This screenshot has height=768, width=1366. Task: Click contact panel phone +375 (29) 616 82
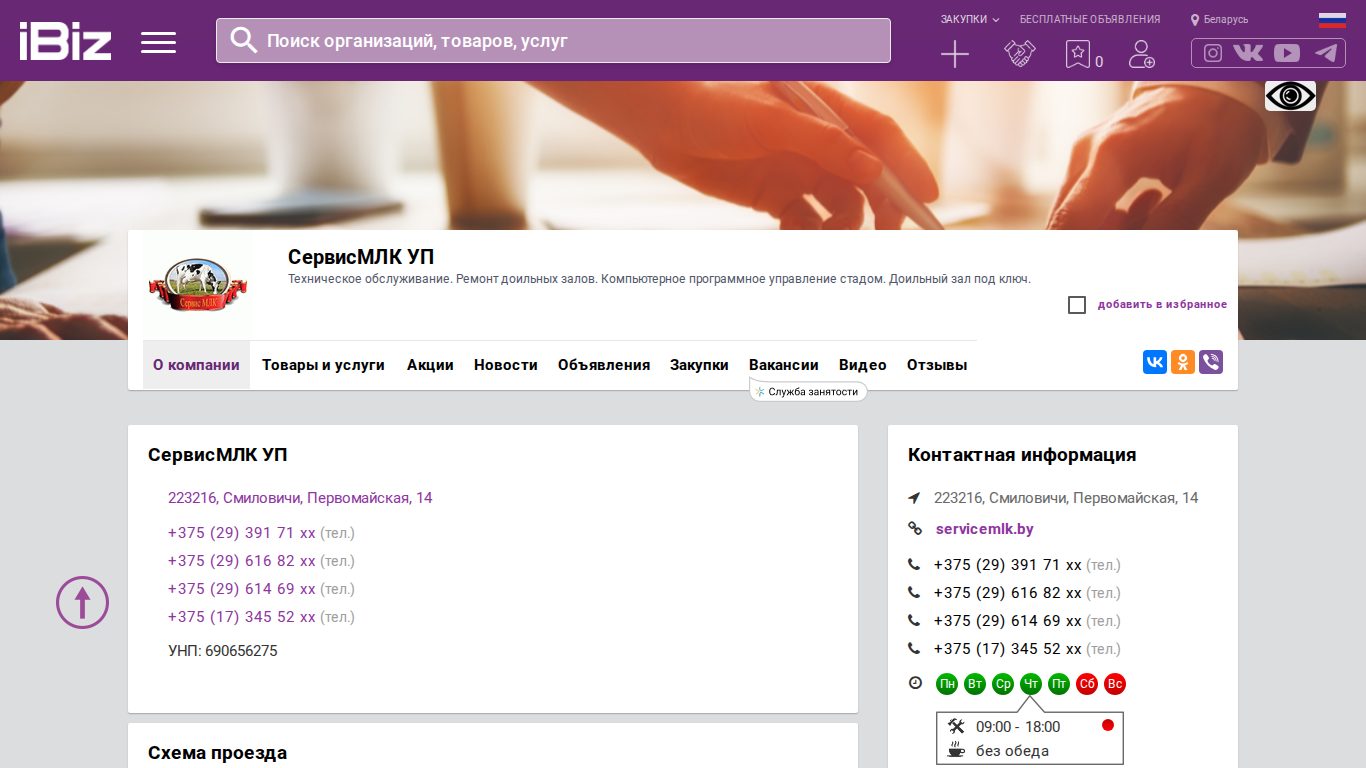[1008, 593]
